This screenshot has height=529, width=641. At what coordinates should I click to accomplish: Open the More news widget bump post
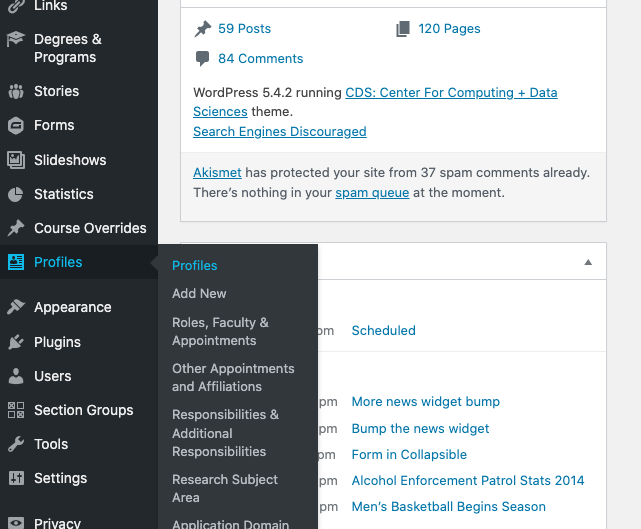tap(426, 401)
